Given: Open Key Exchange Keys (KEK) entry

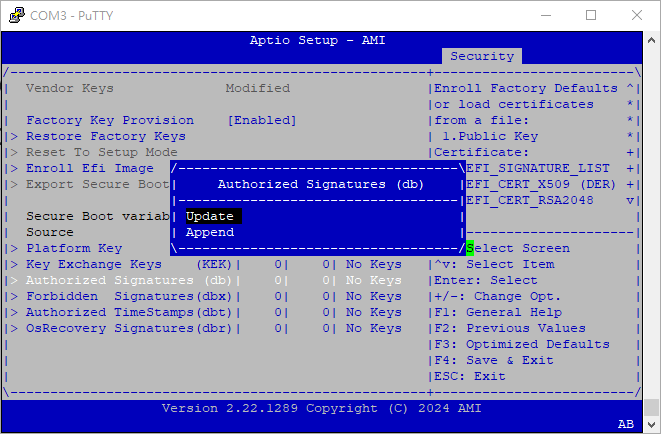Looking at the screenshot, I should 129,264.
